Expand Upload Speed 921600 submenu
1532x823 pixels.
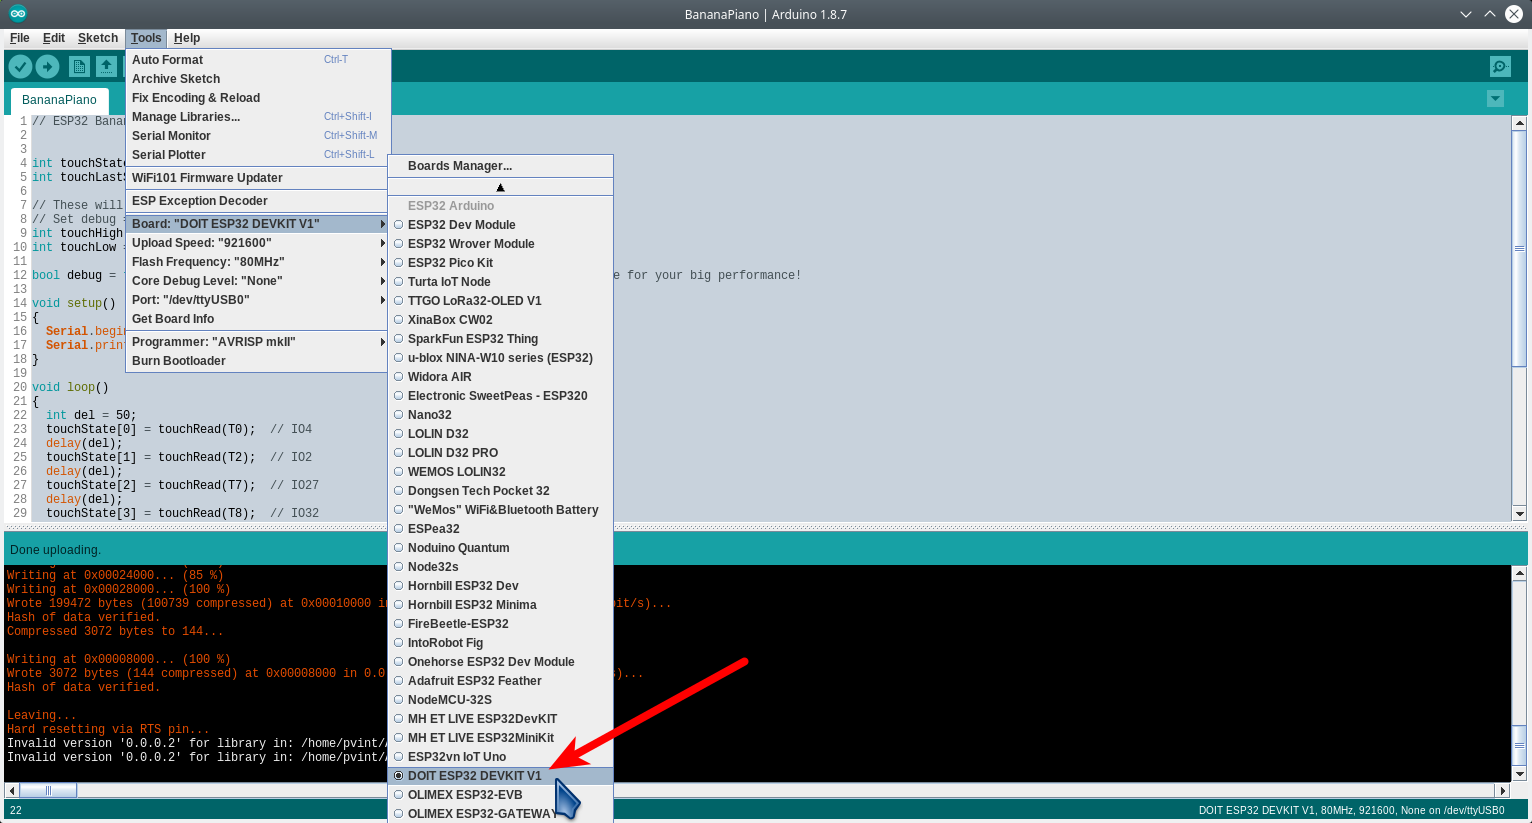point(258,243)
